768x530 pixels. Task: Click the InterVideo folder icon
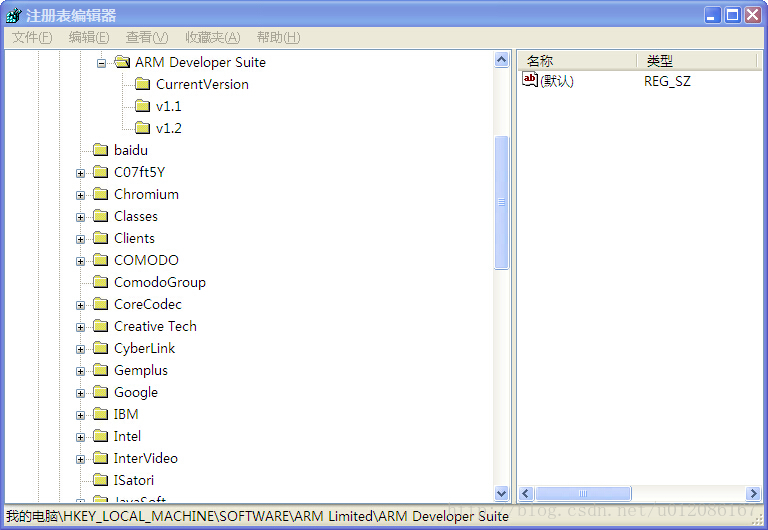pyautogui.click(x=100, y=458)
